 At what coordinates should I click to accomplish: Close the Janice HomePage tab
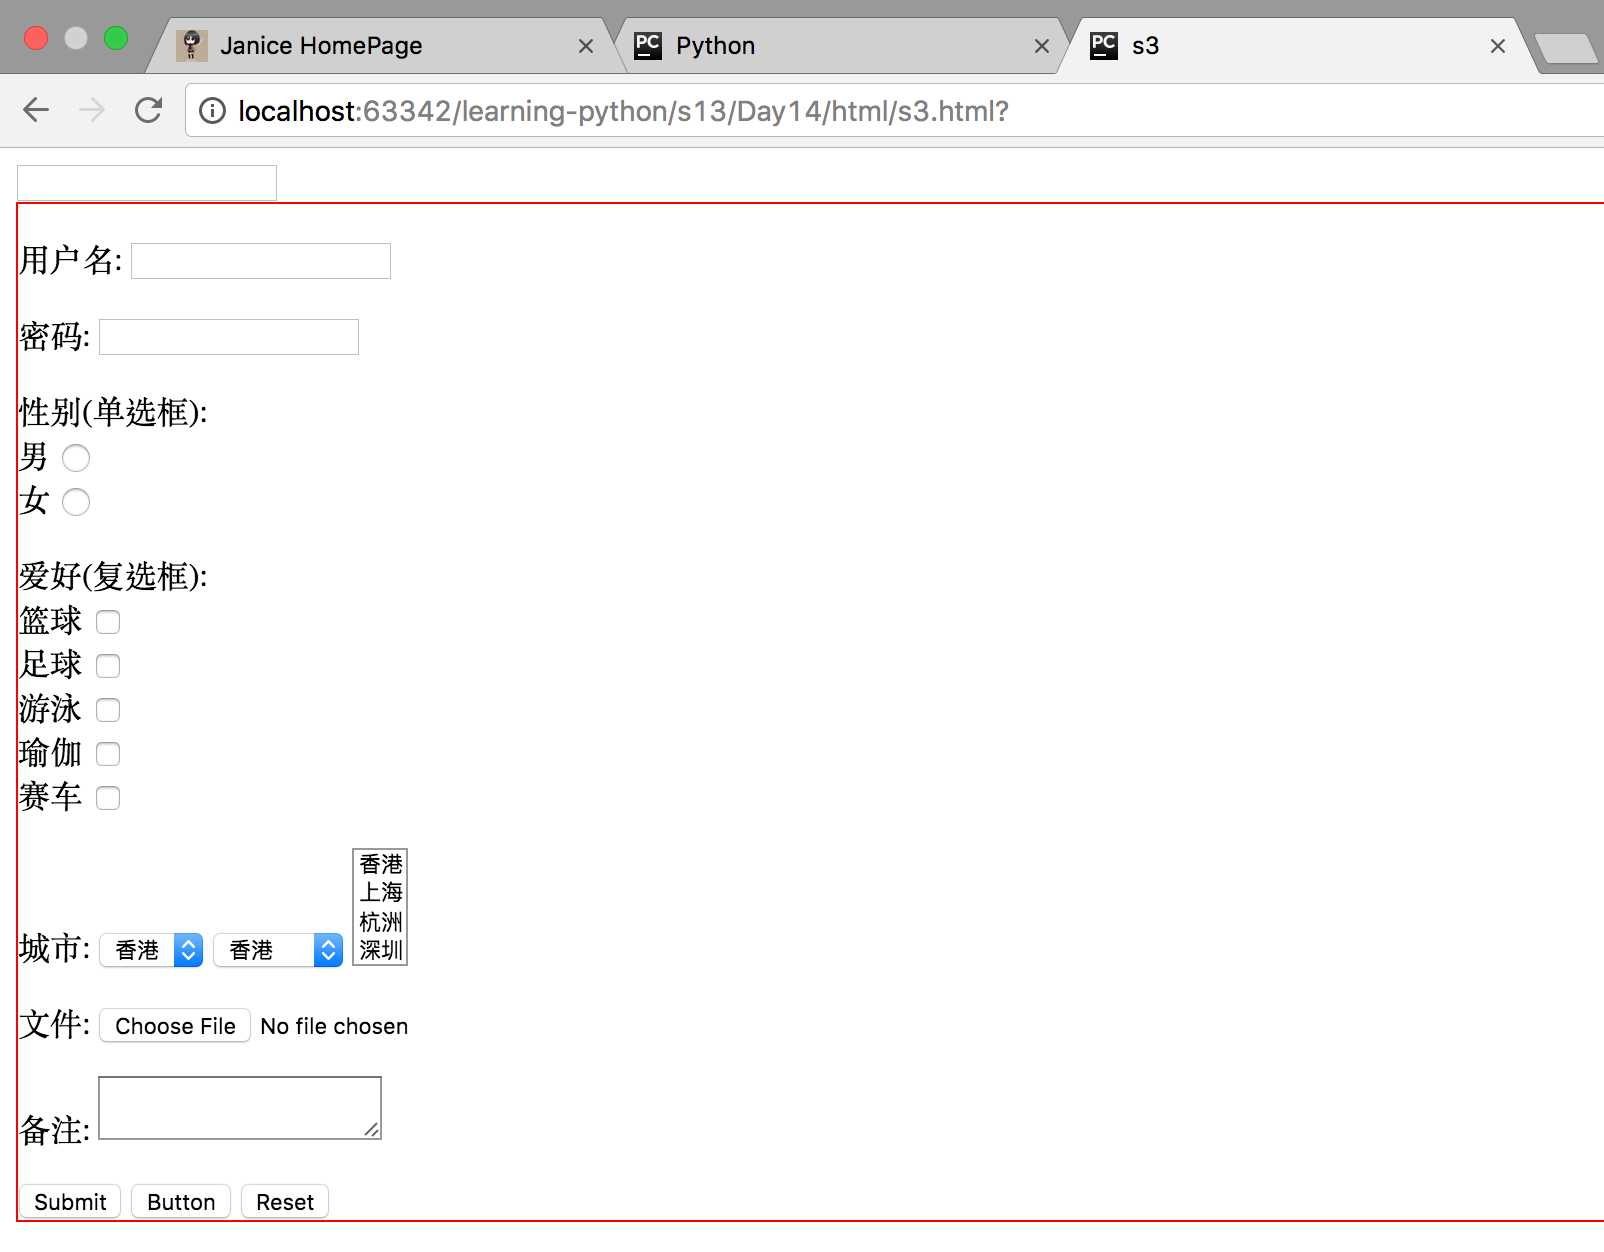click(x=586, y=46)
